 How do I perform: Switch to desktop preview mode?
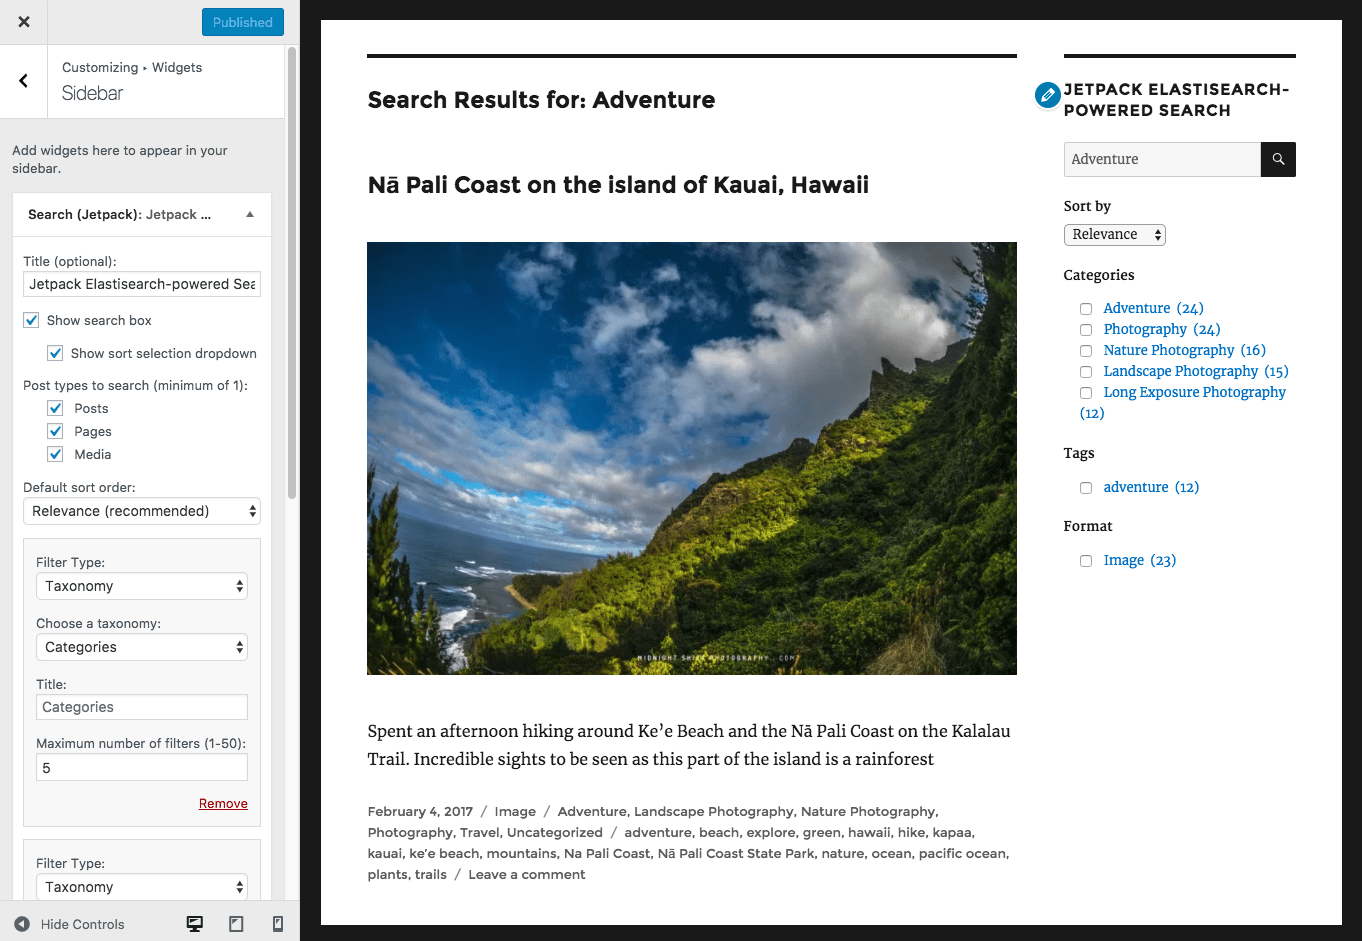click(194, 924)
